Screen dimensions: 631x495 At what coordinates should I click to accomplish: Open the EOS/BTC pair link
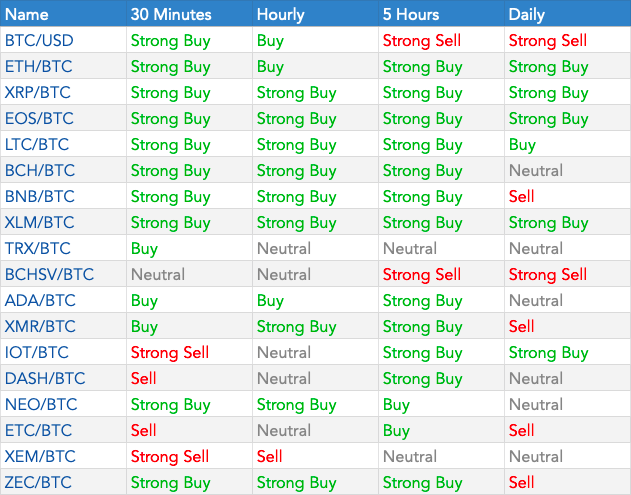pos(39,118)
